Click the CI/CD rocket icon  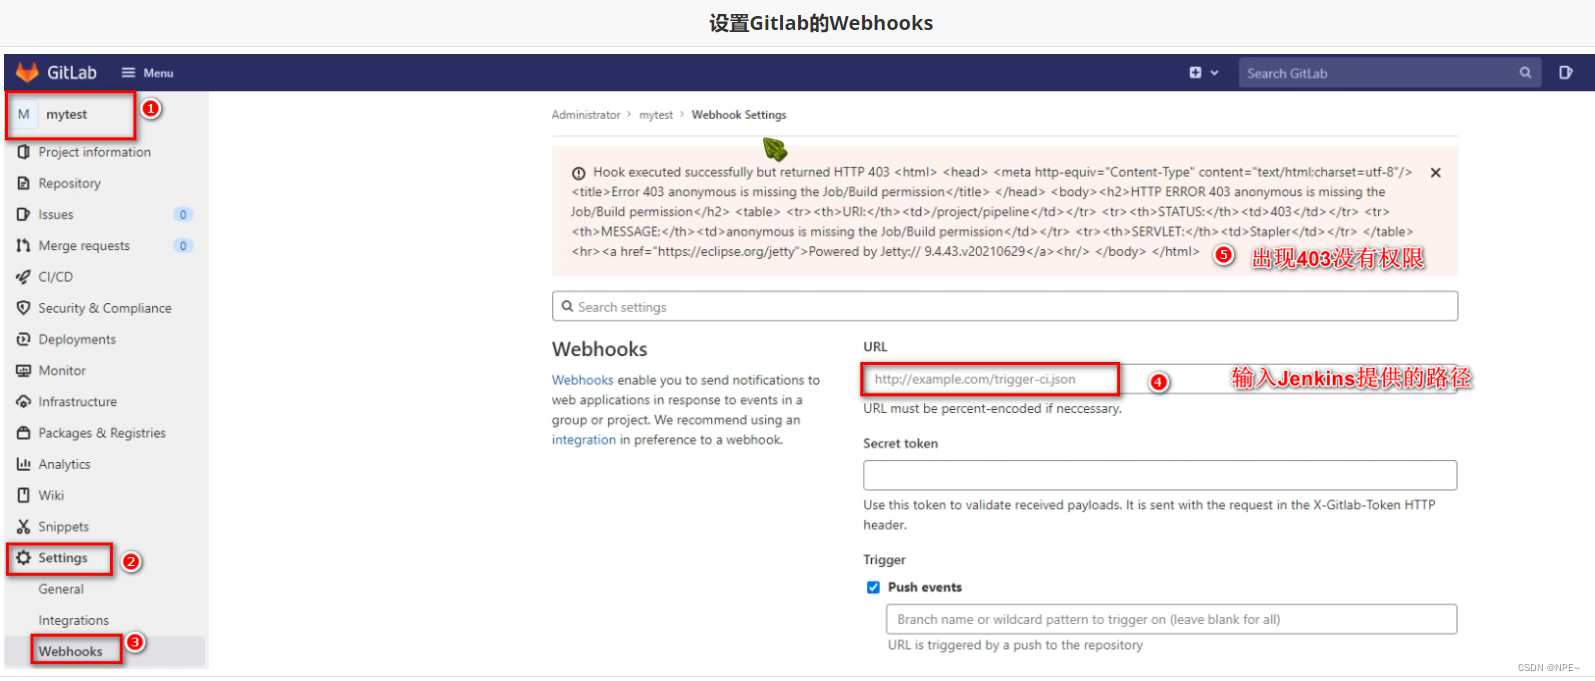pos(24,277)
